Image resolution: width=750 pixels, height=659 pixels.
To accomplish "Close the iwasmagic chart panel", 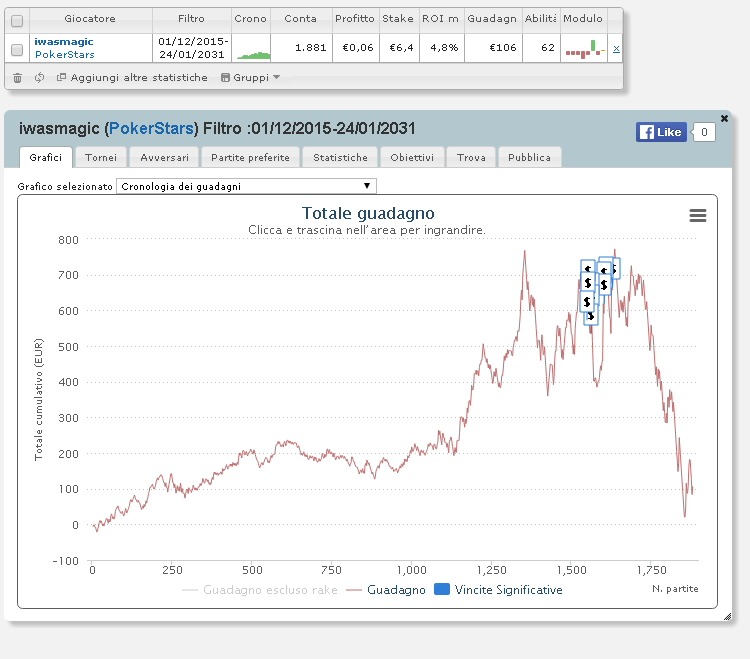I will (x=724, y=118).
